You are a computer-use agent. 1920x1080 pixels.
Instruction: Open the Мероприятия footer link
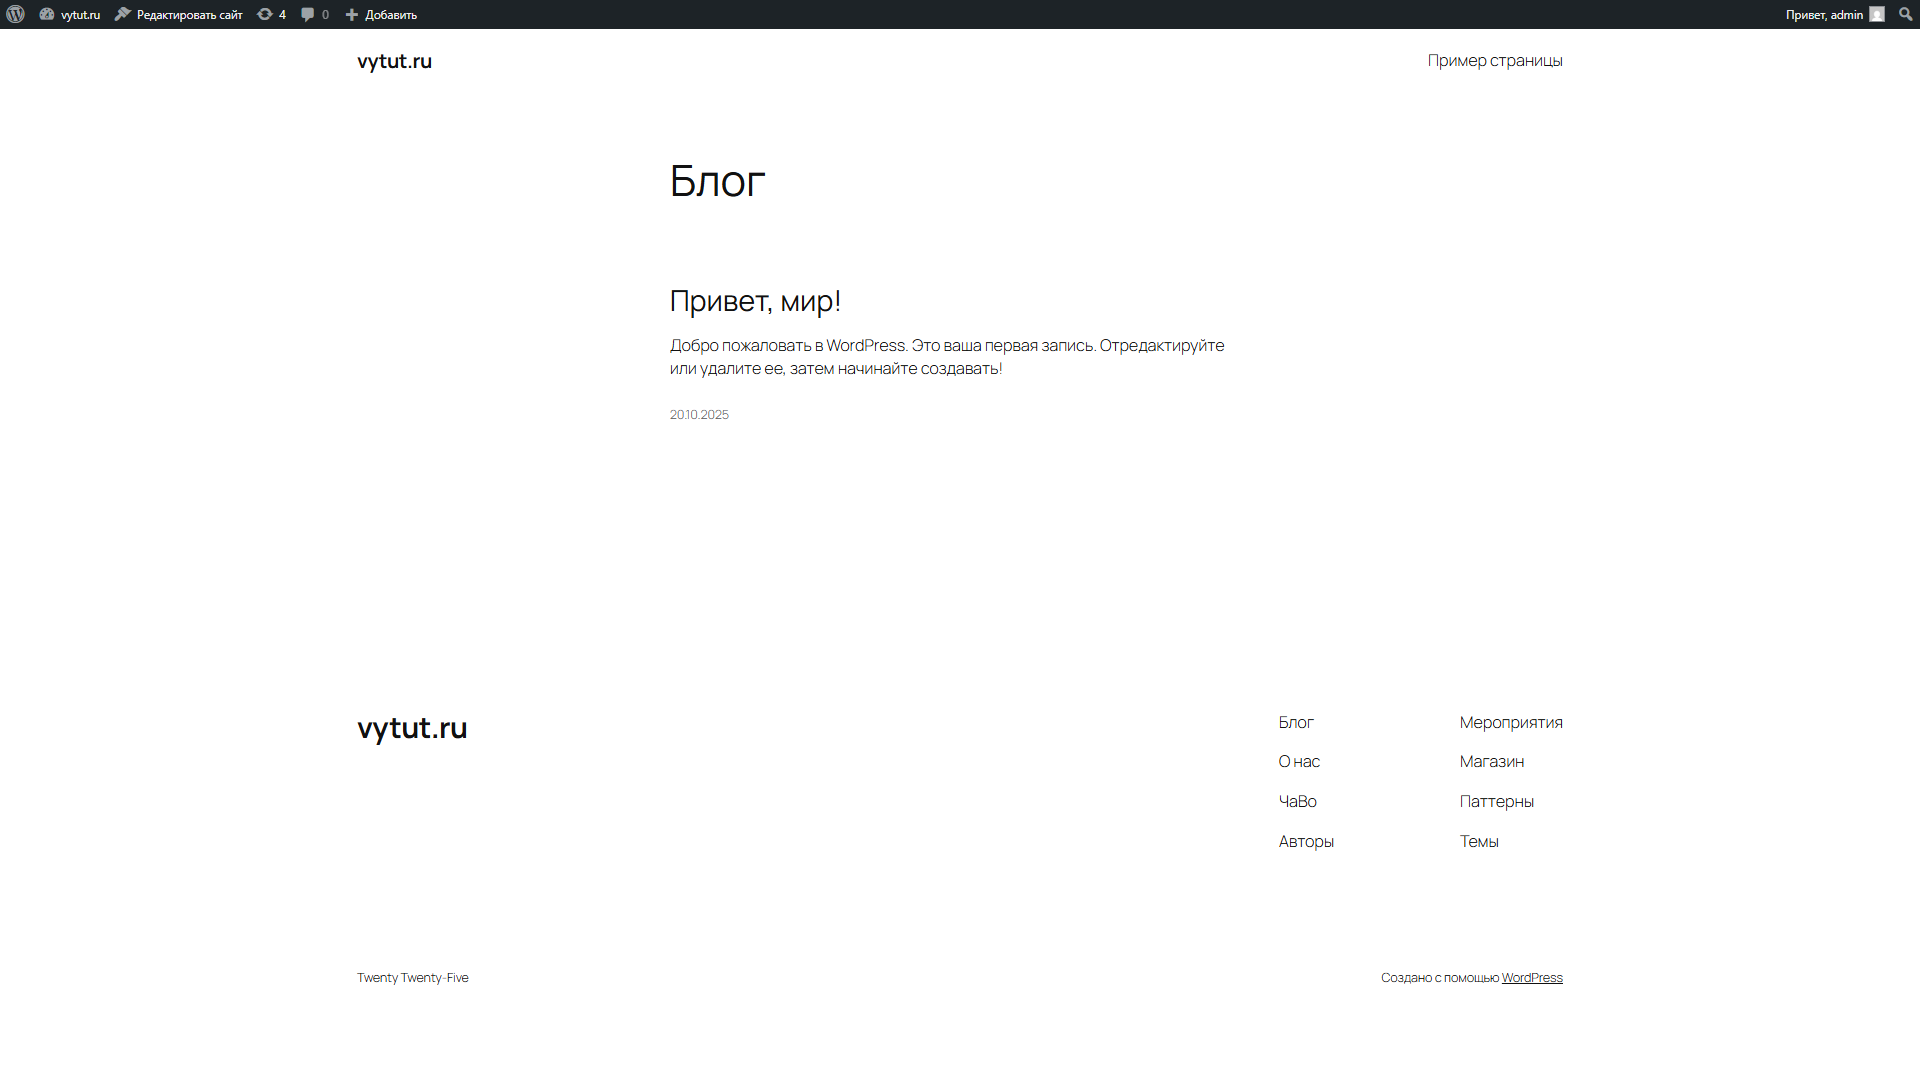1510,722
